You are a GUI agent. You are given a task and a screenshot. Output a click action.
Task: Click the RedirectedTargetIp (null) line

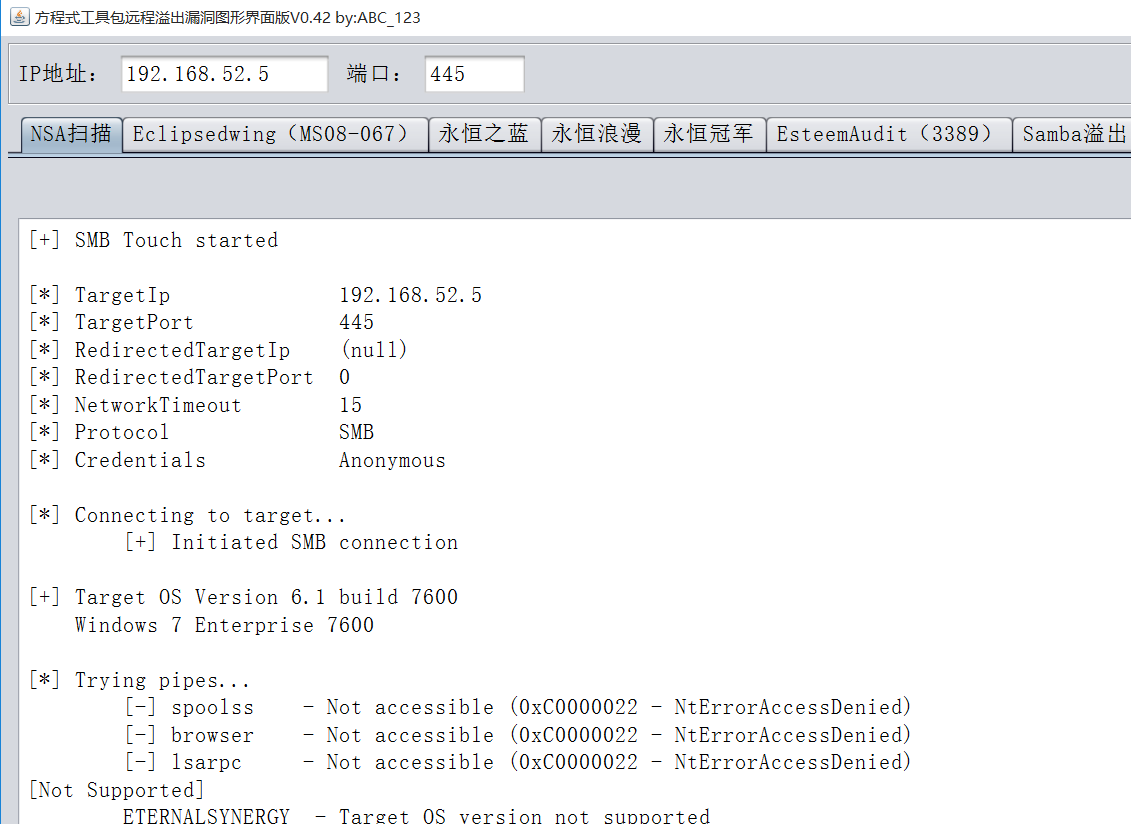(219, 350)
